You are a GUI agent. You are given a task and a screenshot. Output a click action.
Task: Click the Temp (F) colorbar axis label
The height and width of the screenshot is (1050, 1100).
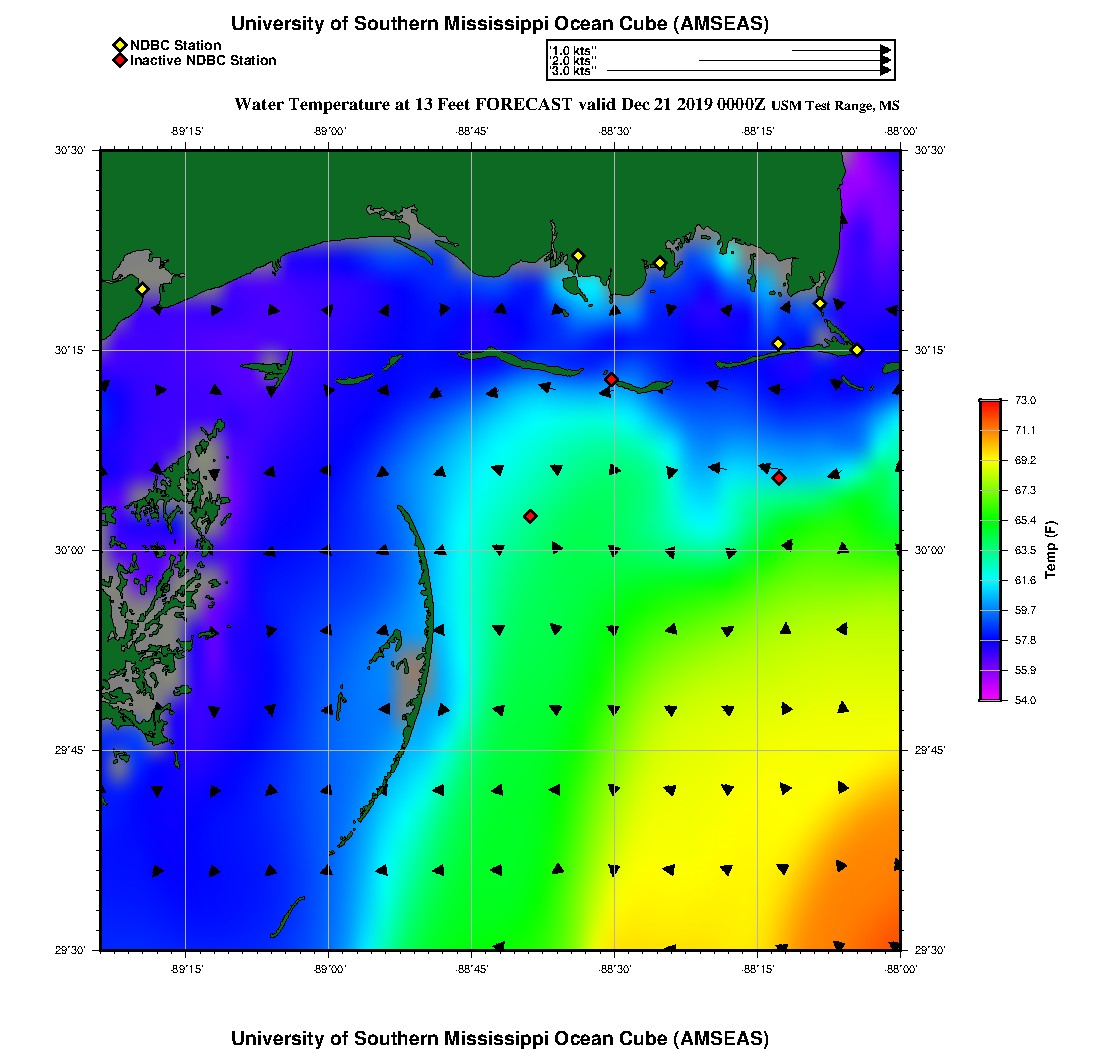(x=1051, y=550)
